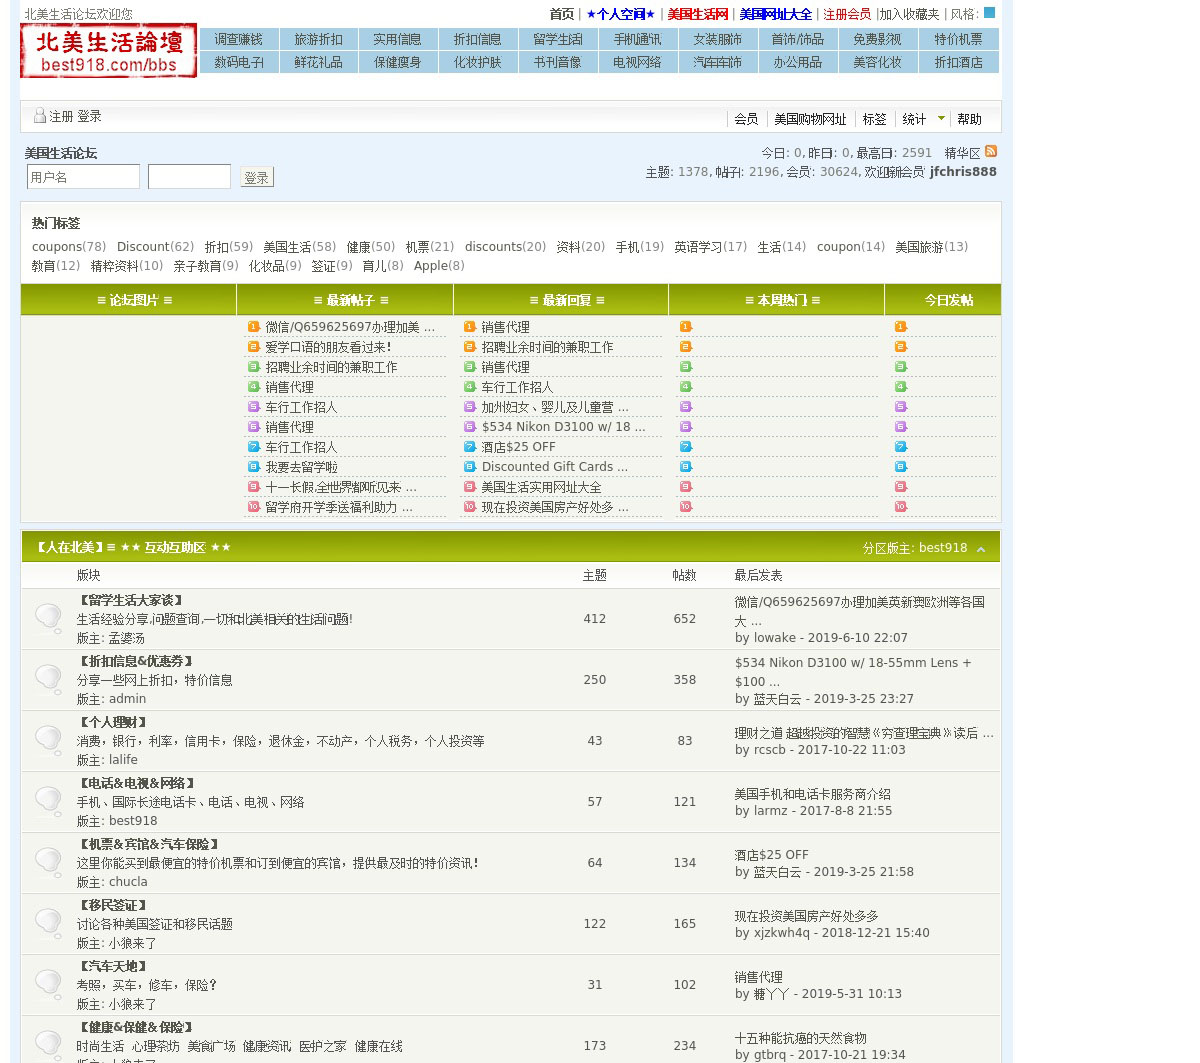Image resolution: width=1200 pixels, height=1063 pixels.
Task: Open the 注册会员 link at top
Action: (846, 14)
